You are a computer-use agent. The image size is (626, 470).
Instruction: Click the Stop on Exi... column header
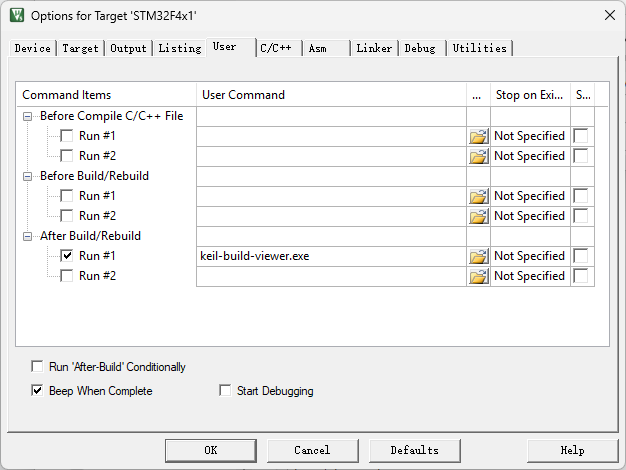(530, 95)
